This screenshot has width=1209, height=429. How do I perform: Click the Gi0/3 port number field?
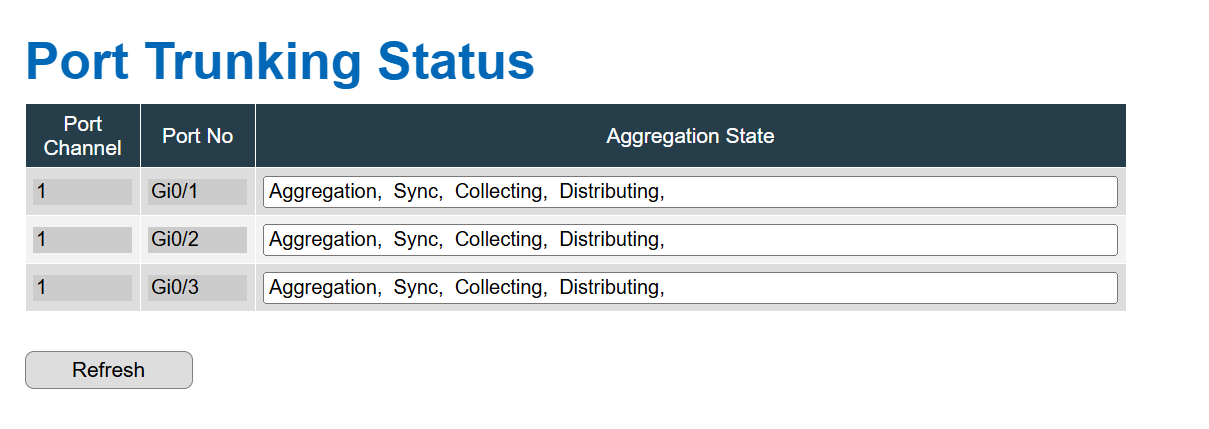197,288
